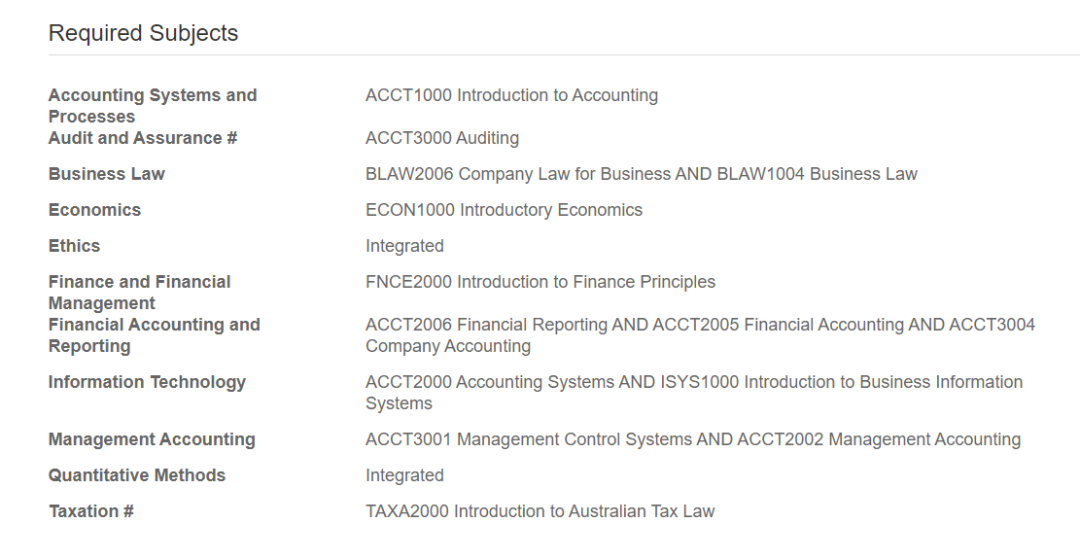Click the Quantitative Methods label
Image resolution: width=1080 pixels, height=558 pixels.
136,475
